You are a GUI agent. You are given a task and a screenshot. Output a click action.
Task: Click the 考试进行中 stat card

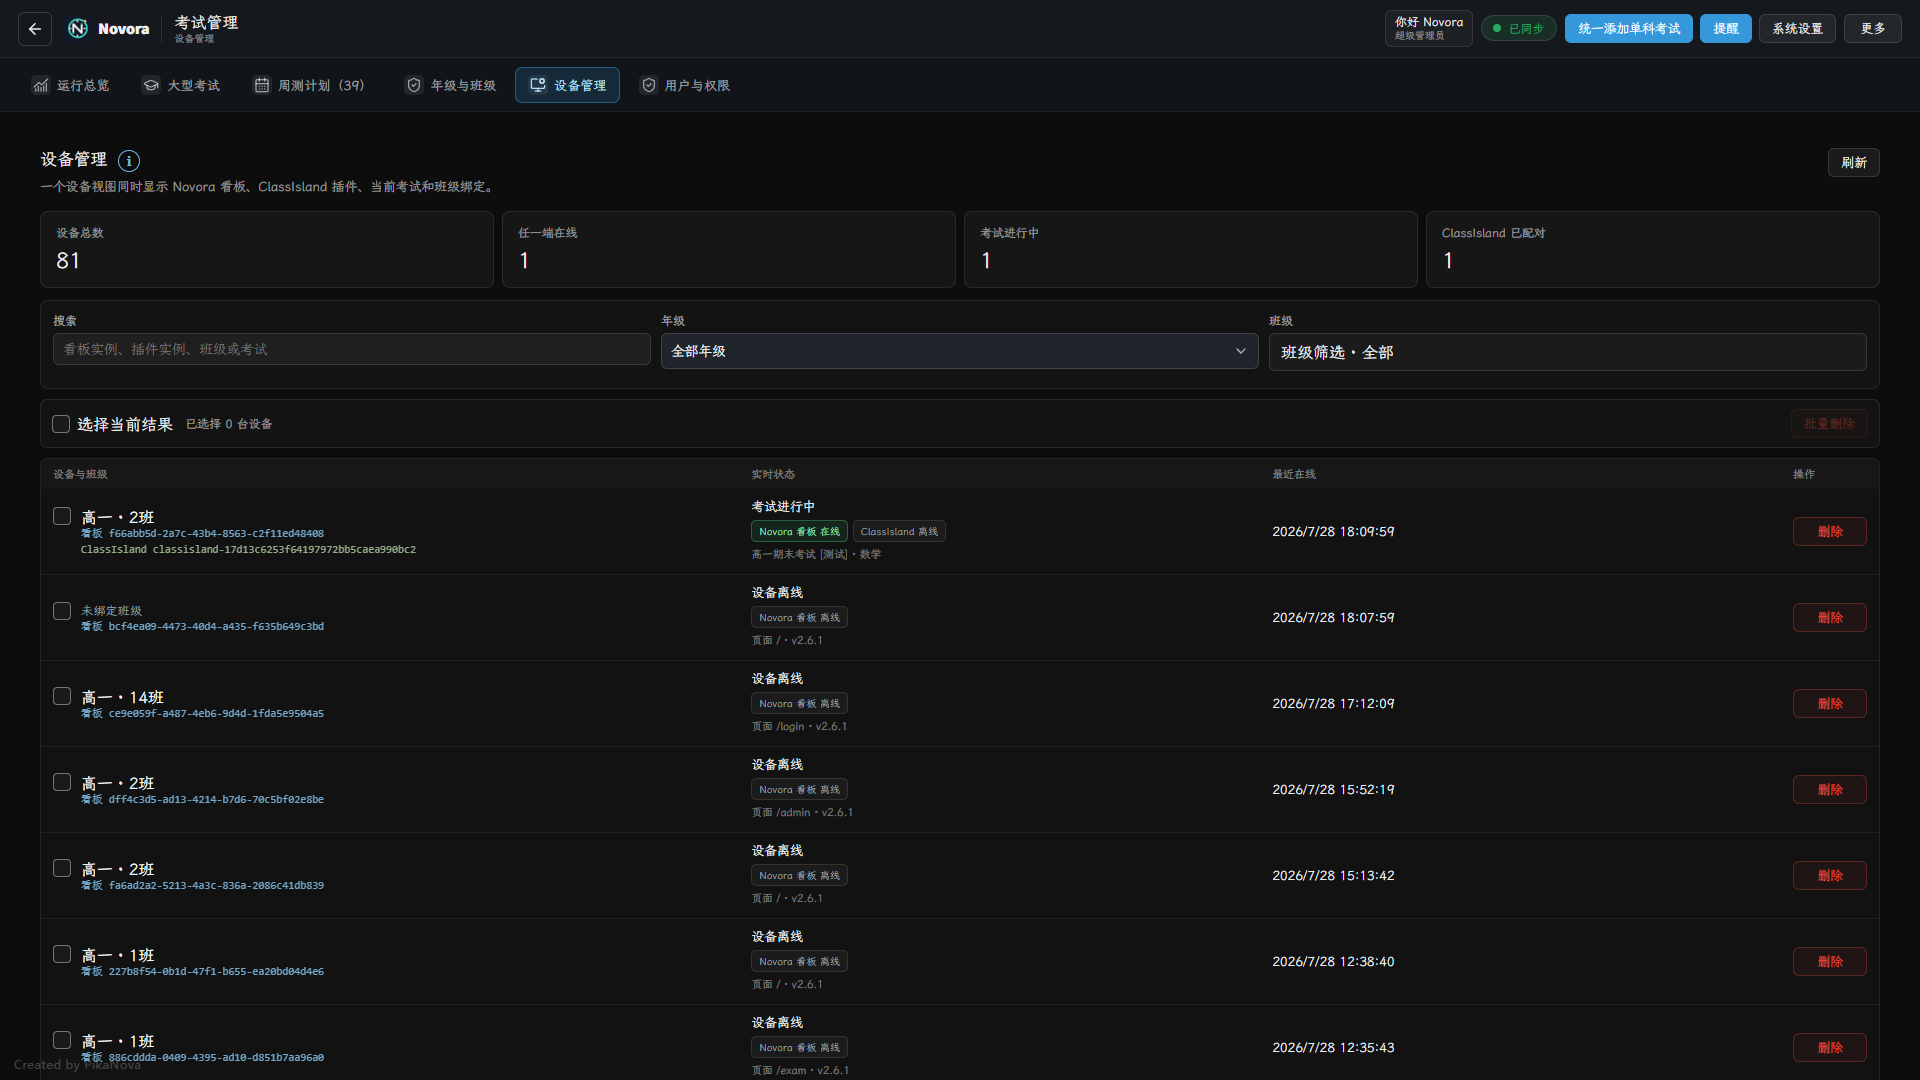coord(1190,249)
